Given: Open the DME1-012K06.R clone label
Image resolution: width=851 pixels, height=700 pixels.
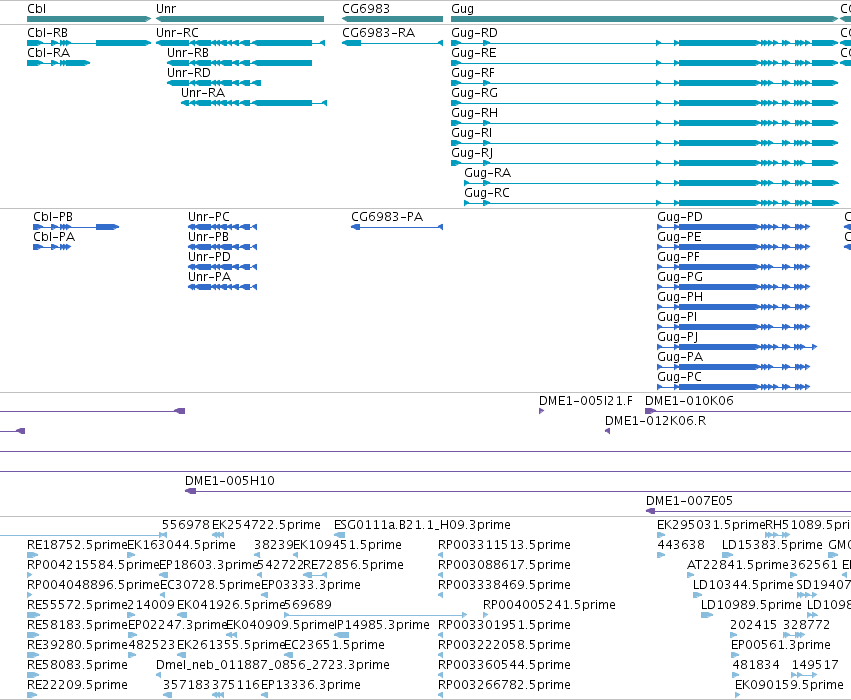Looking at the screenshot, I should pos(656,421).
